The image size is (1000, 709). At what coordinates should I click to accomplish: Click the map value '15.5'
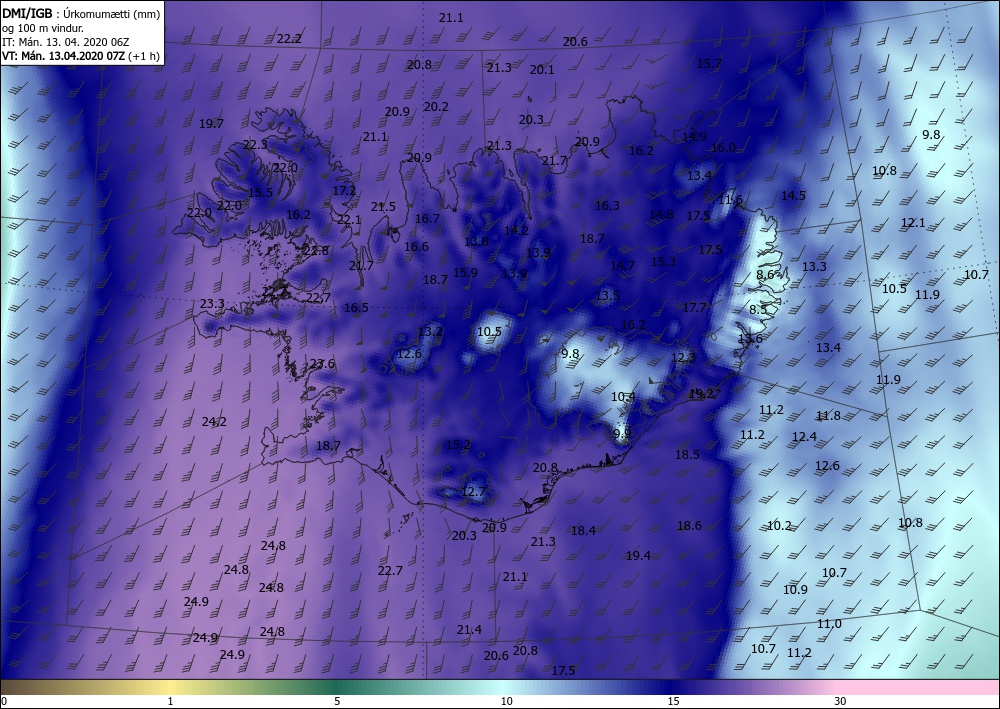click(260, 193)
